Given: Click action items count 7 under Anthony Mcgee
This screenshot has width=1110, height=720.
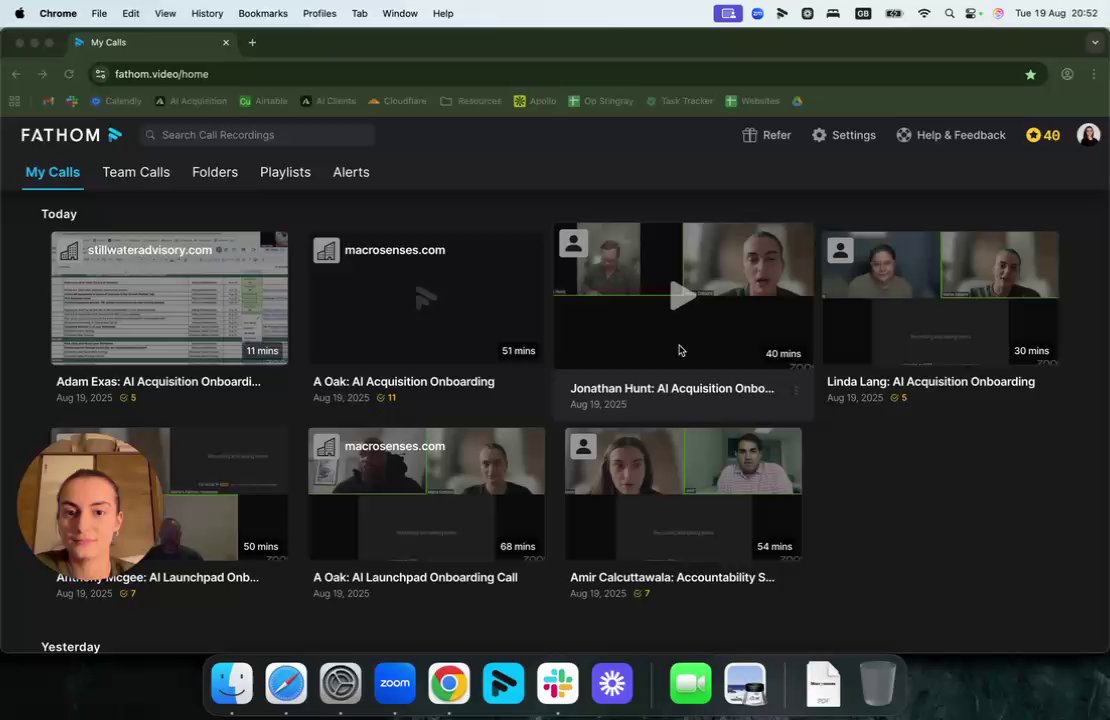Looking at the screenshot, I should tap(128, 593).
